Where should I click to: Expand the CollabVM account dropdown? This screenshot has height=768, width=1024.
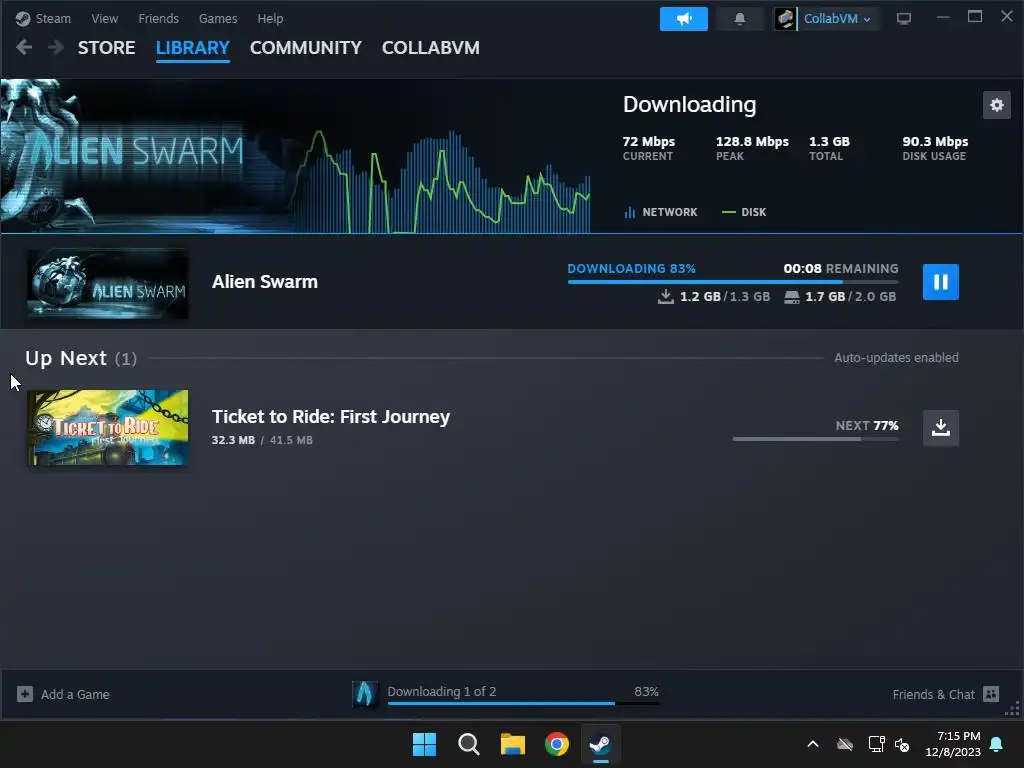pyautogui.click(x=837, y=19)
